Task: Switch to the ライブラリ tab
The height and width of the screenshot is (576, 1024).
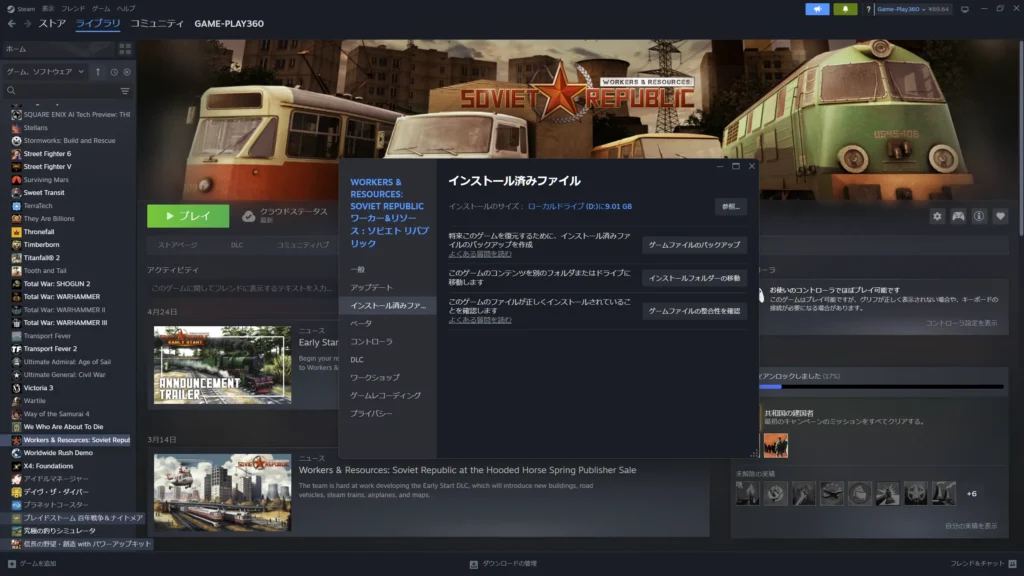Action: click(x=97, y=24)
